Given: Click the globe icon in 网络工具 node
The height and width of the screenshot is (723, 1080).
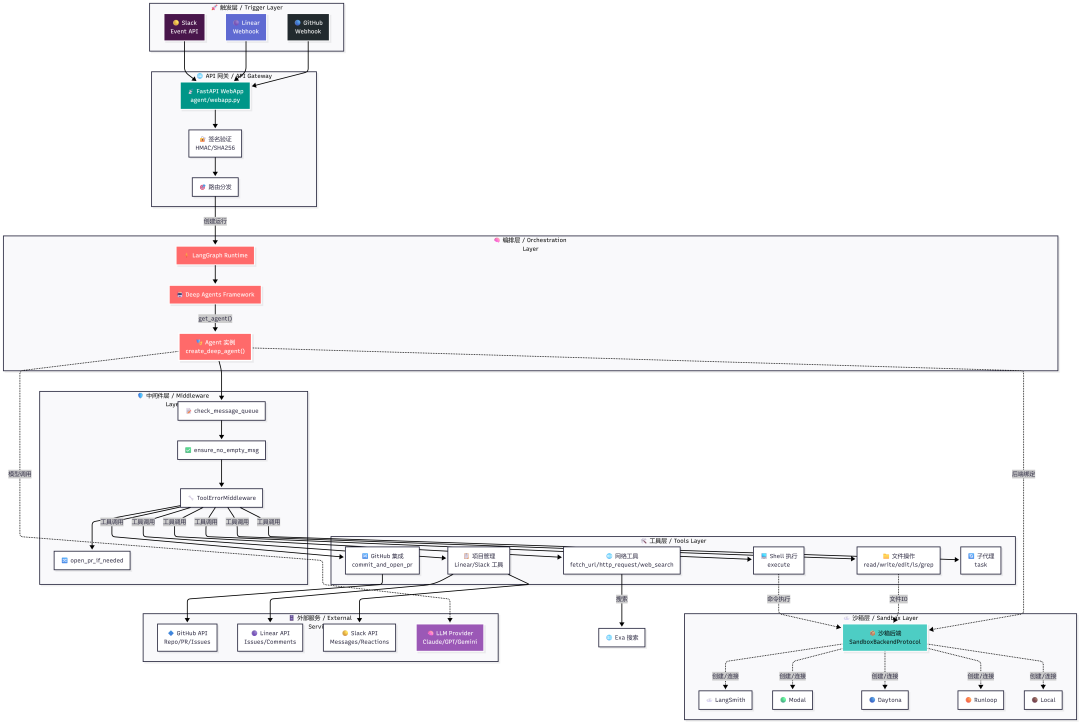Looking at the screenshot, I should pos(609,556).
